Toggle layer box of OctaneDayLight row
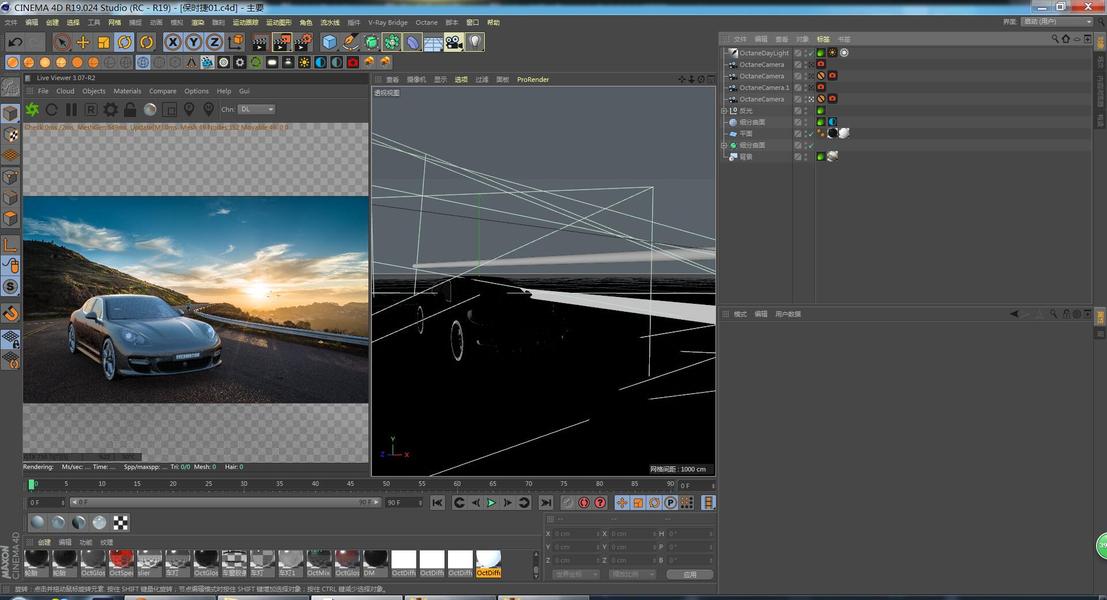Screen dimensions: 1107x600 798,53
